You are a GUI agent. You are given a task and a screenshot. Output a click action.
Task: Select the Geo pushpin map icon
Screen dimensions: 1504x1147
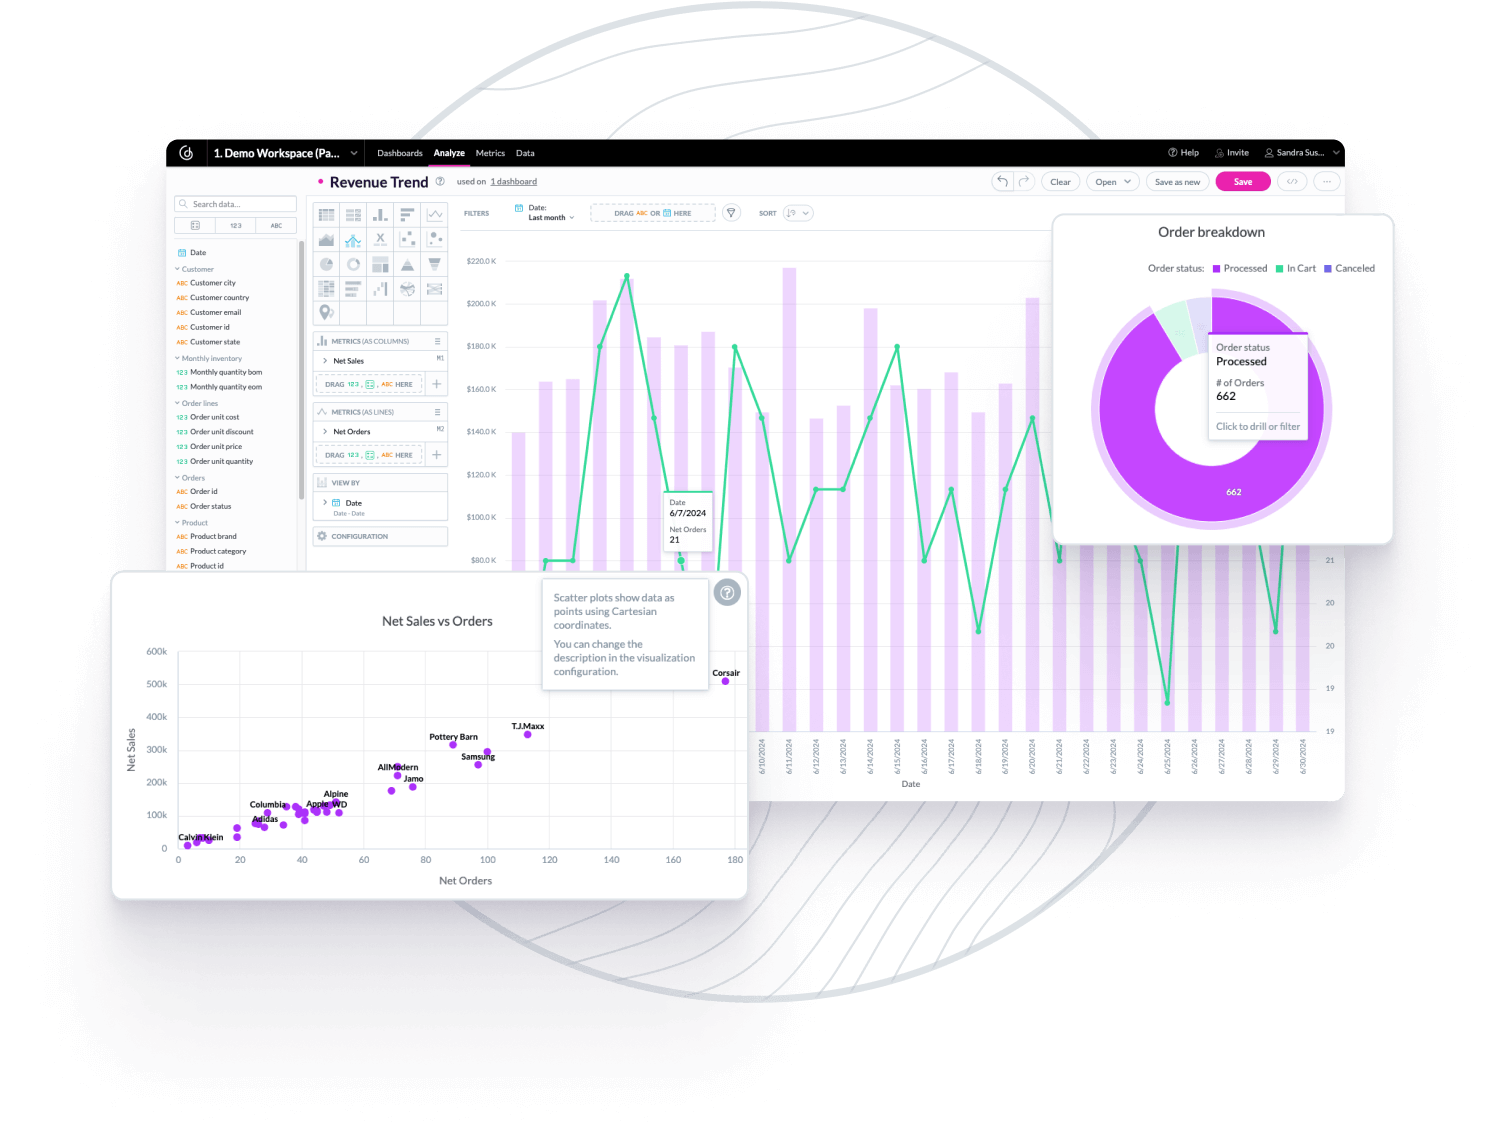point(326,313)
